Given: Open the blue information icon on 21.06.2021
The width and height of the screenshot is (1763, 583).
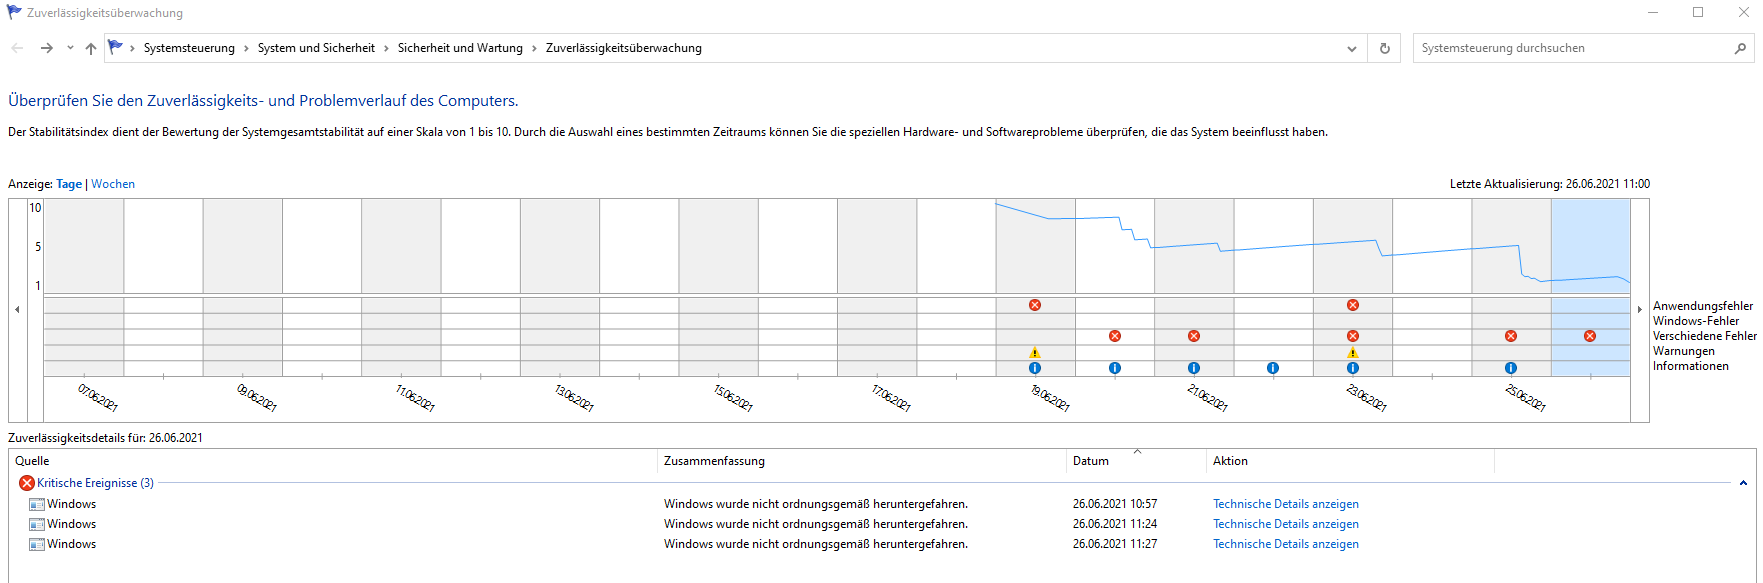Looking at the screenshot, I should (x=1194, y=368).
